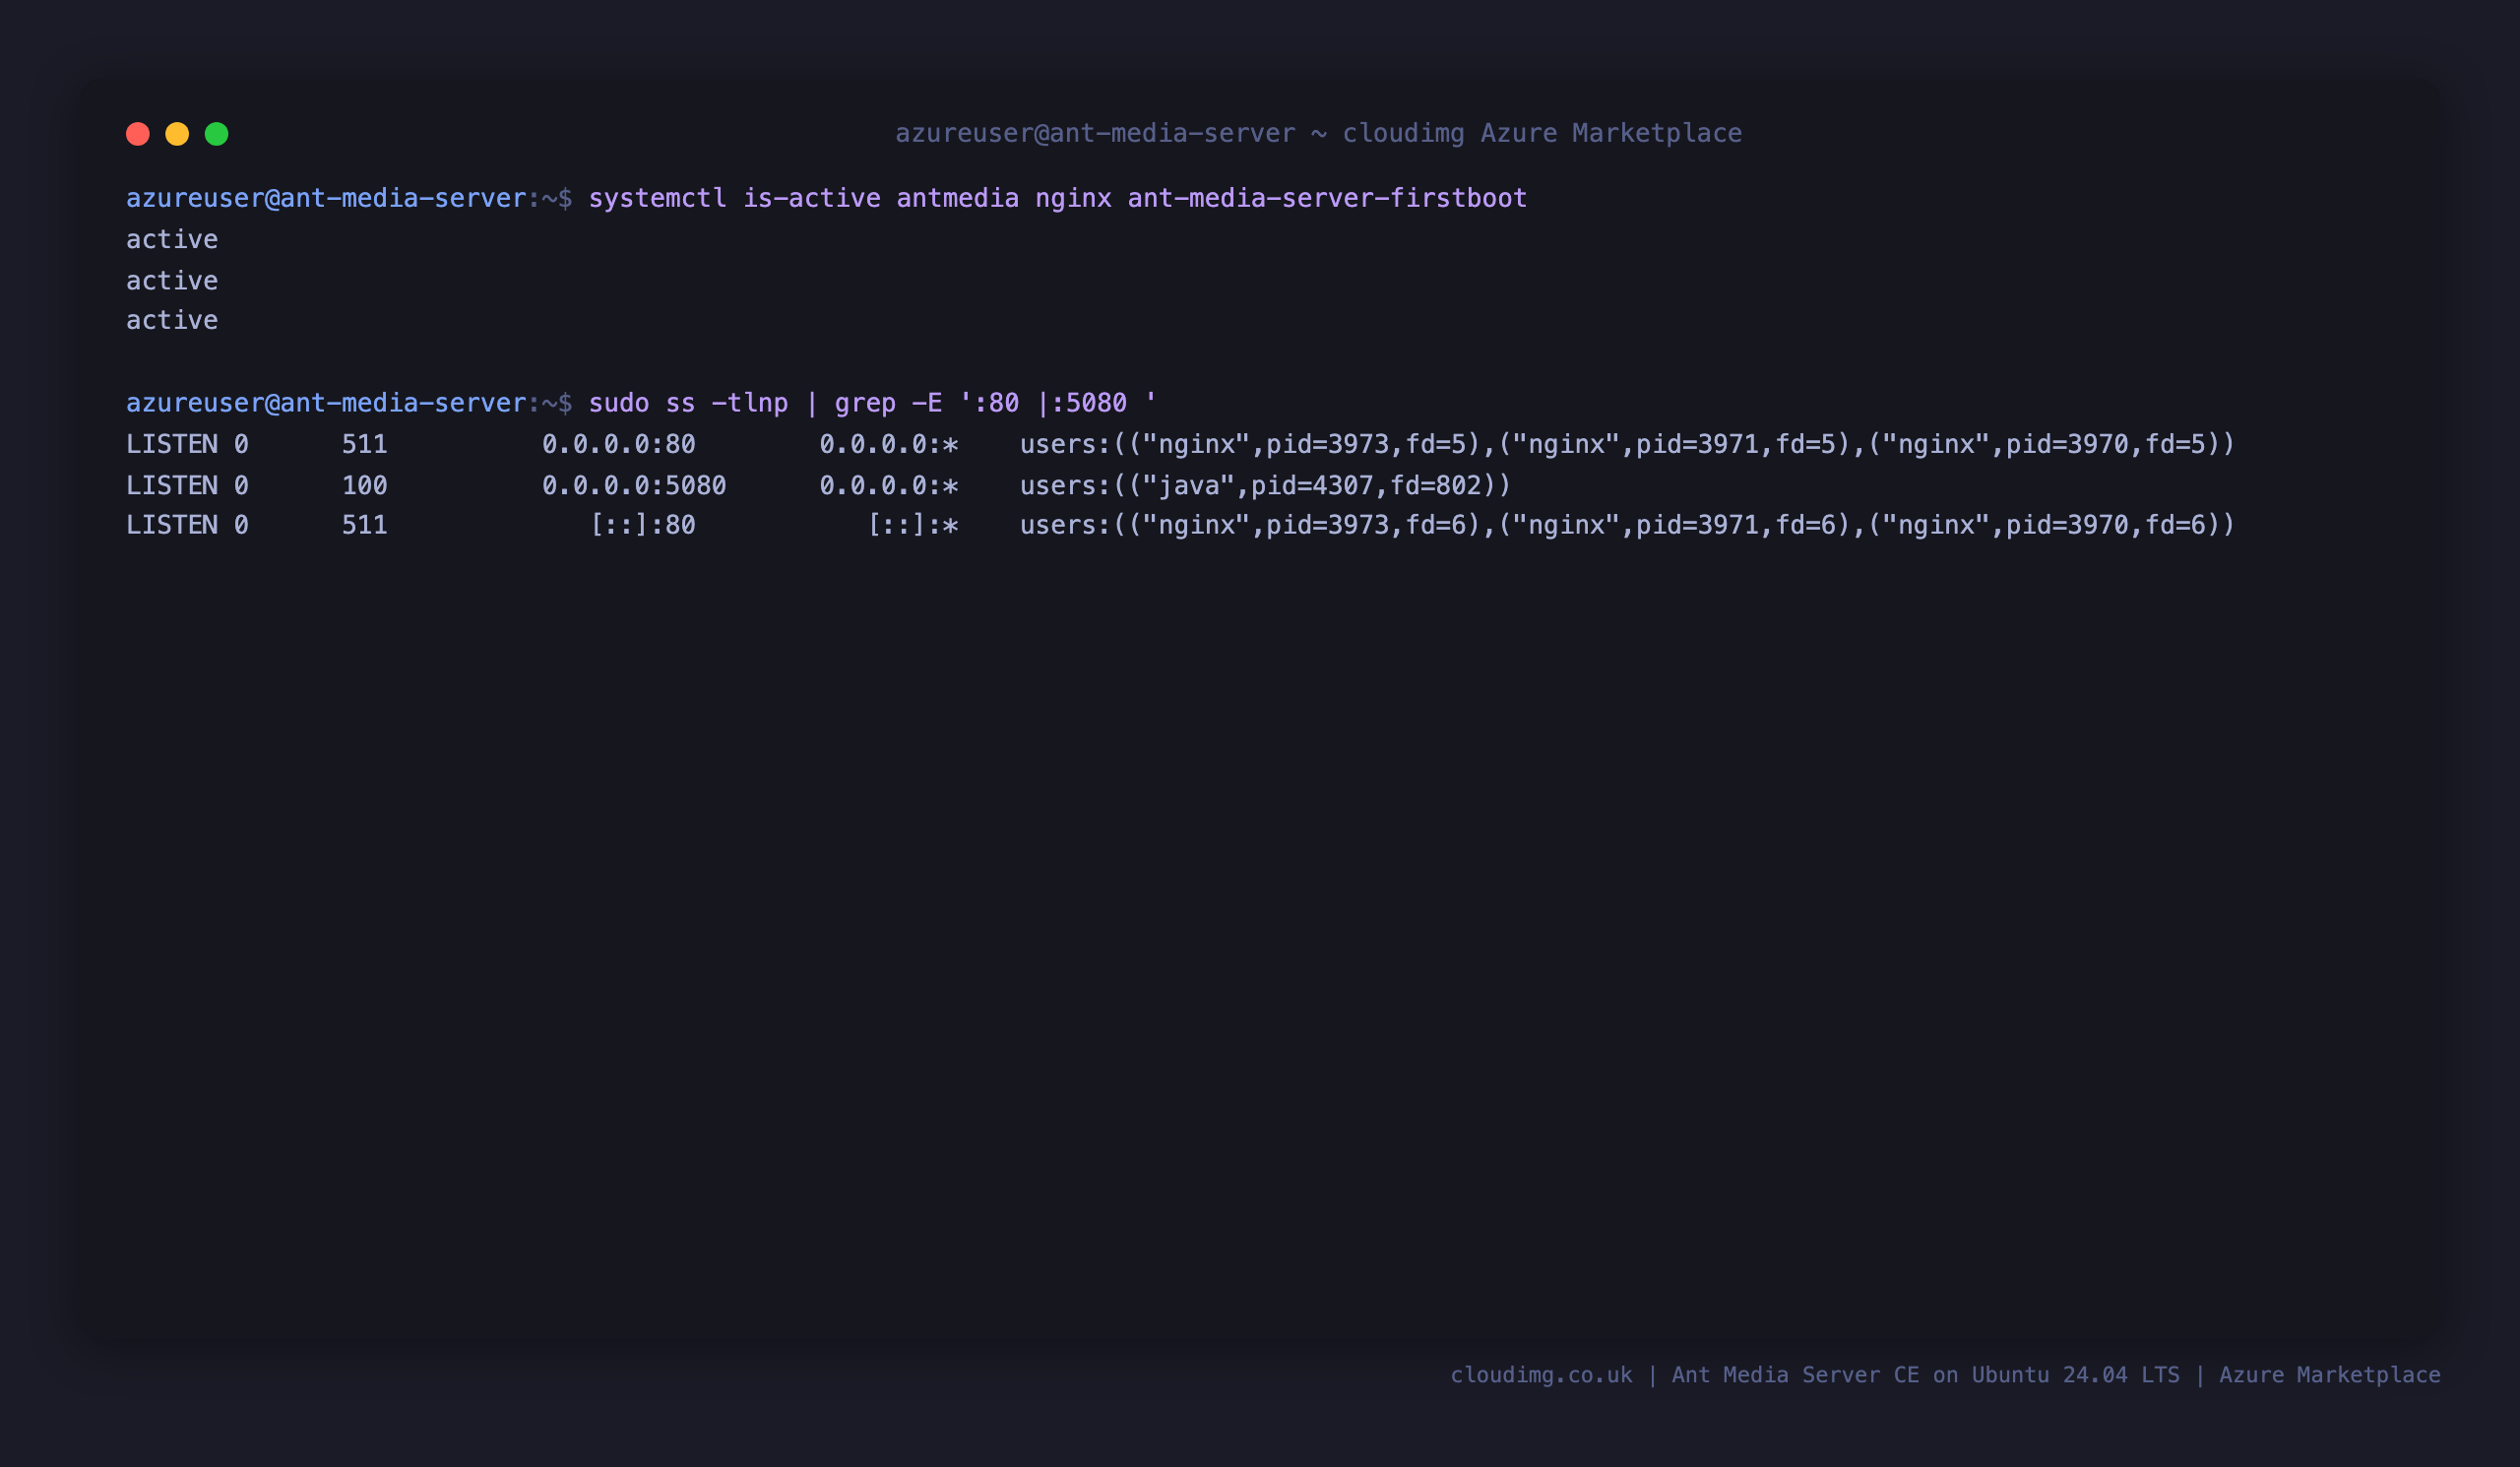Click the nginx fd=5 users entry
Screen dimensions: 2520x1467
pos(1627,444)
